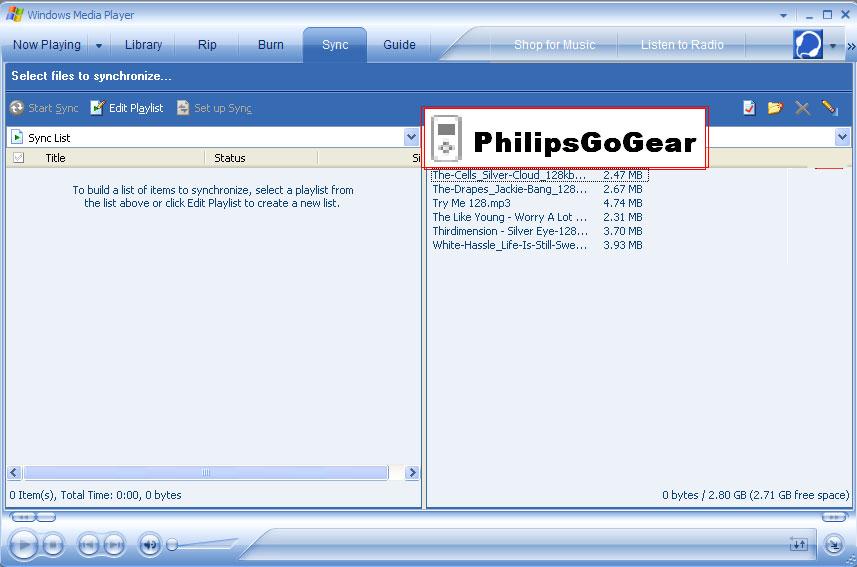This screenshot has width=857, height=567.
Task: Open Edit Playlist from the toolbar
Action: [127, 108]
